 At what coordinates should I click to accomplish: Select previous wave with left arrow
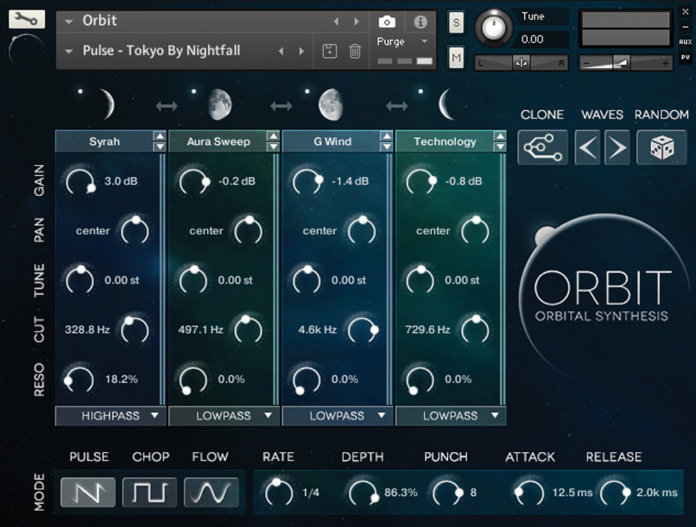click(x=588, y=148)
